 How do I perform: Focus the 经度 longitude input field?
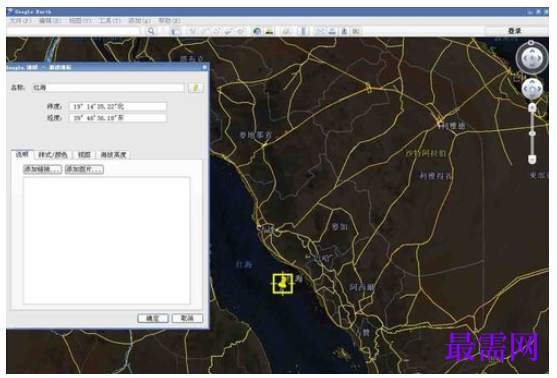click(x=118, y=118)
